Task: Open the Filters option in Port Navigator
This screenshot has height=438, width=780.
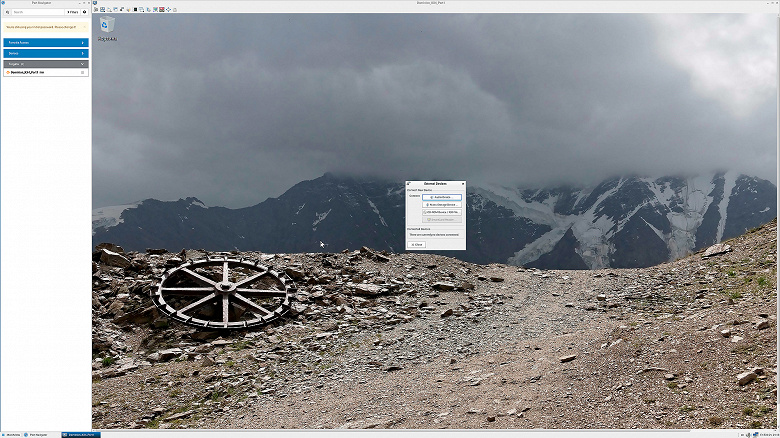Action: tap(73, 12)
